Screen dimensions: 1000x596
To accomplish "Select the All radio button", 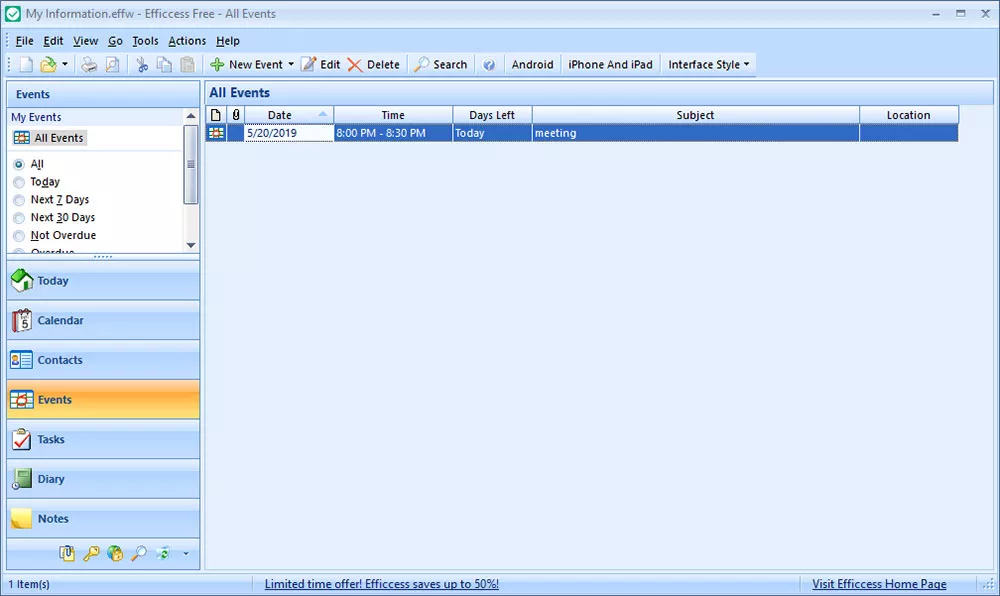I will click(x=19, y=164).
